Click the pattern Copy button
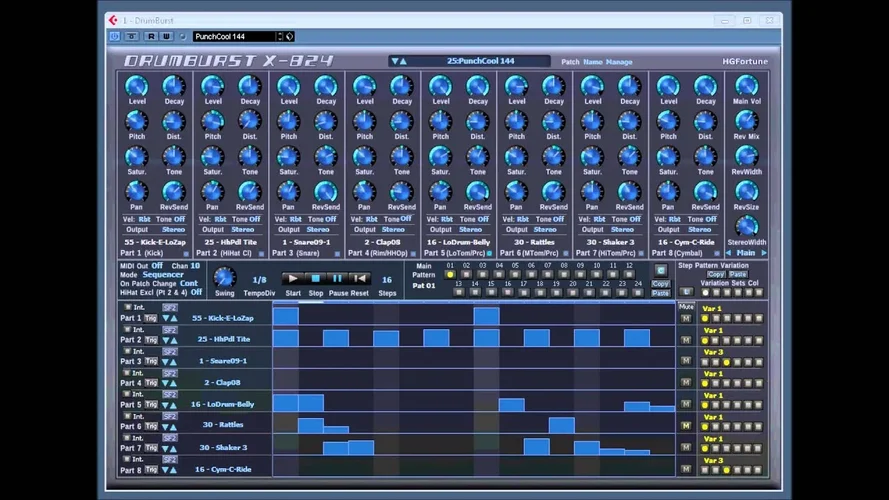 click(x=660, y=283)
